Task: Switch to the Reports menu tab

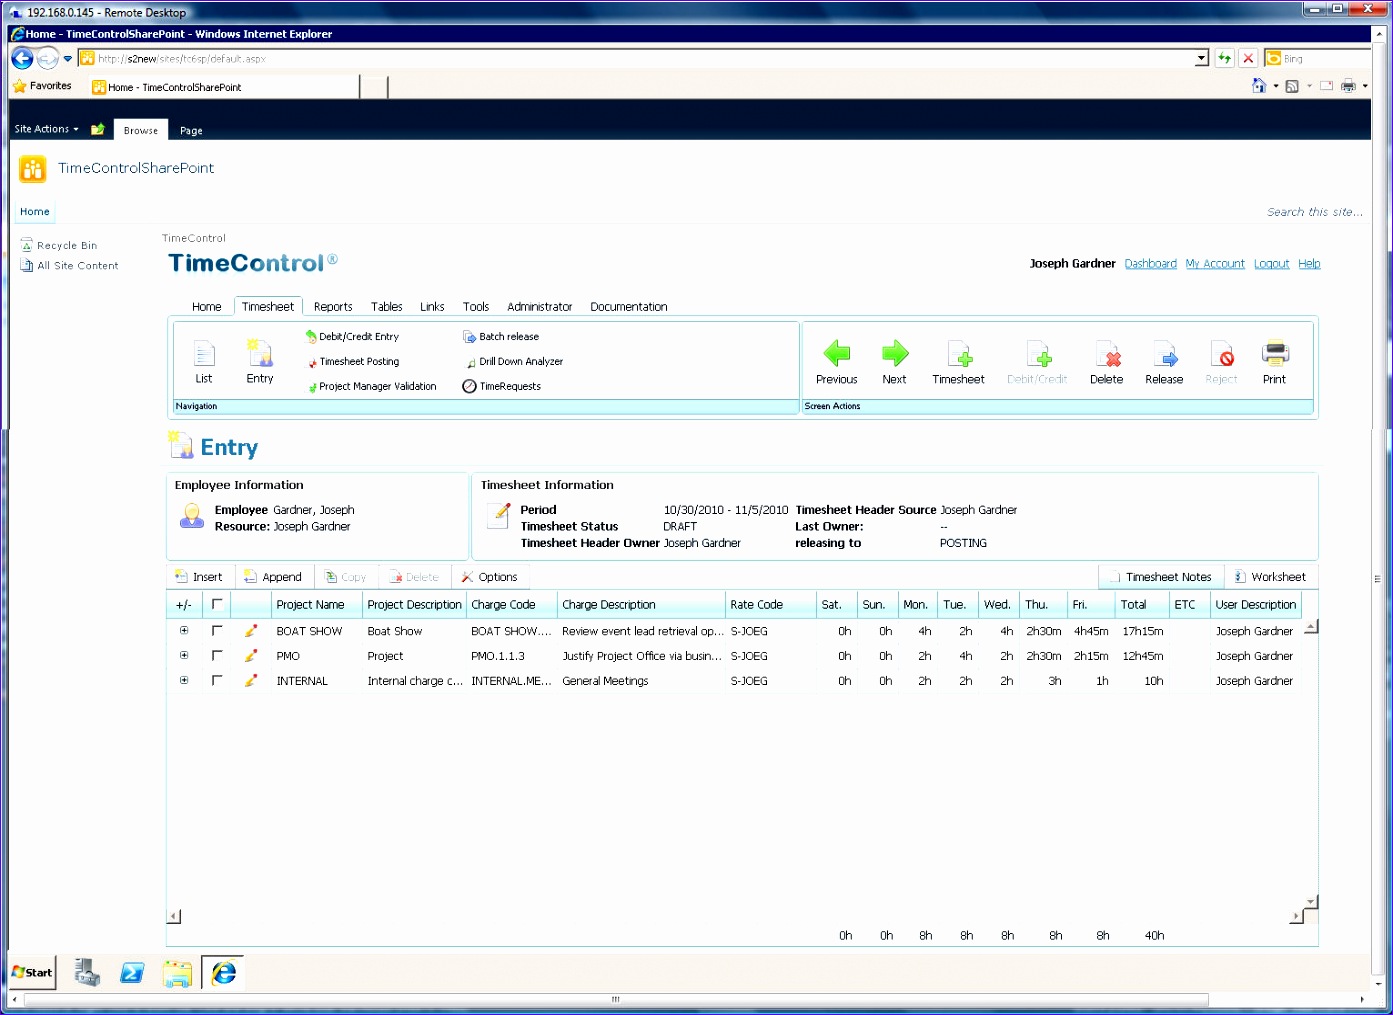Action: tap(333, 307)
